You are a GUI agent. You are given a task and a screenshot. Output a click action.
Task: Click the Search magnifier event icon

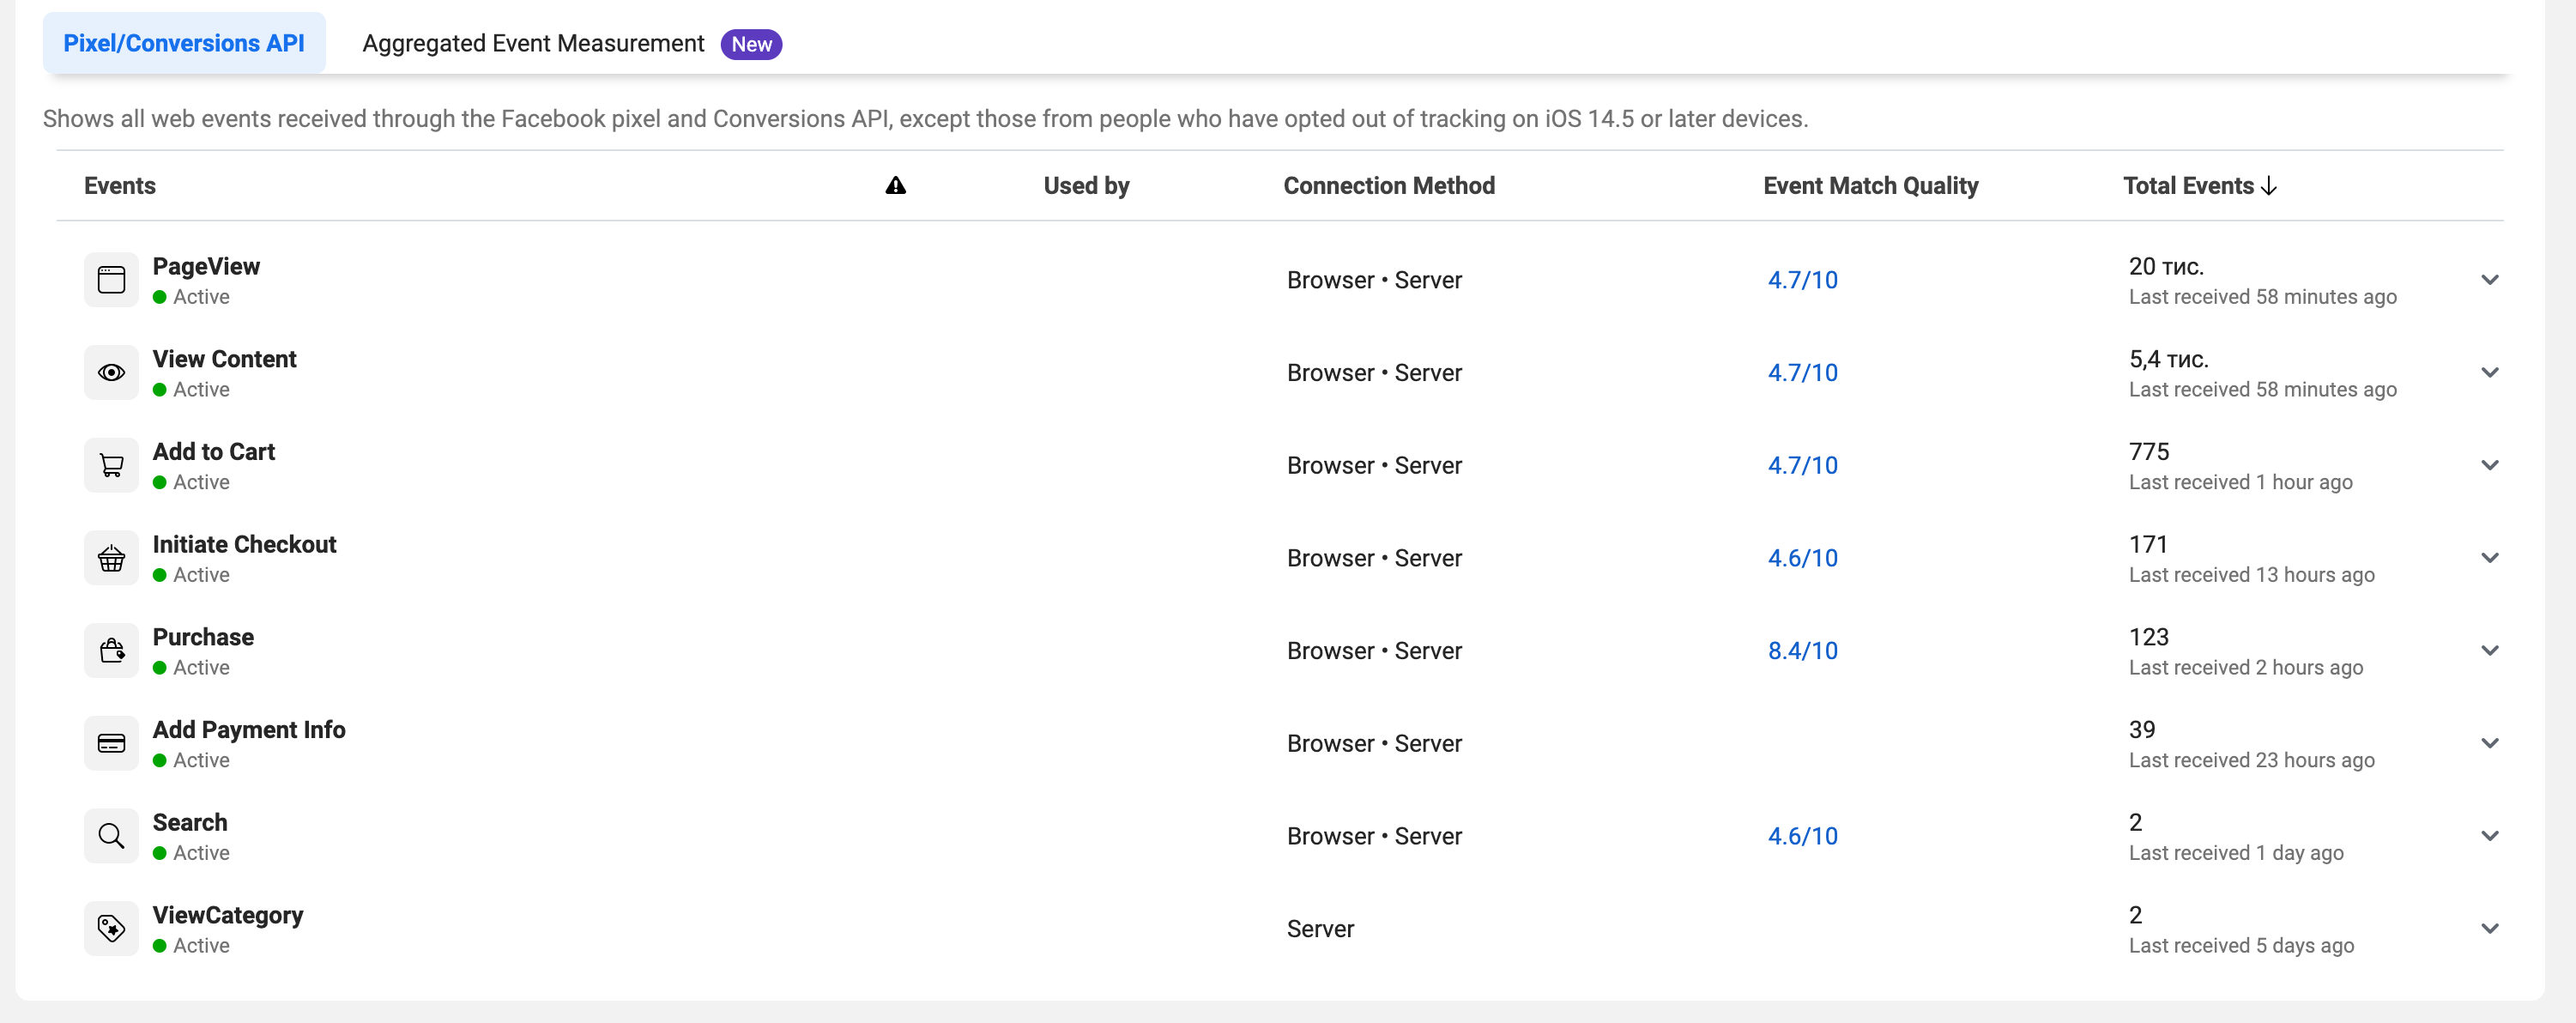coord(111,836)
